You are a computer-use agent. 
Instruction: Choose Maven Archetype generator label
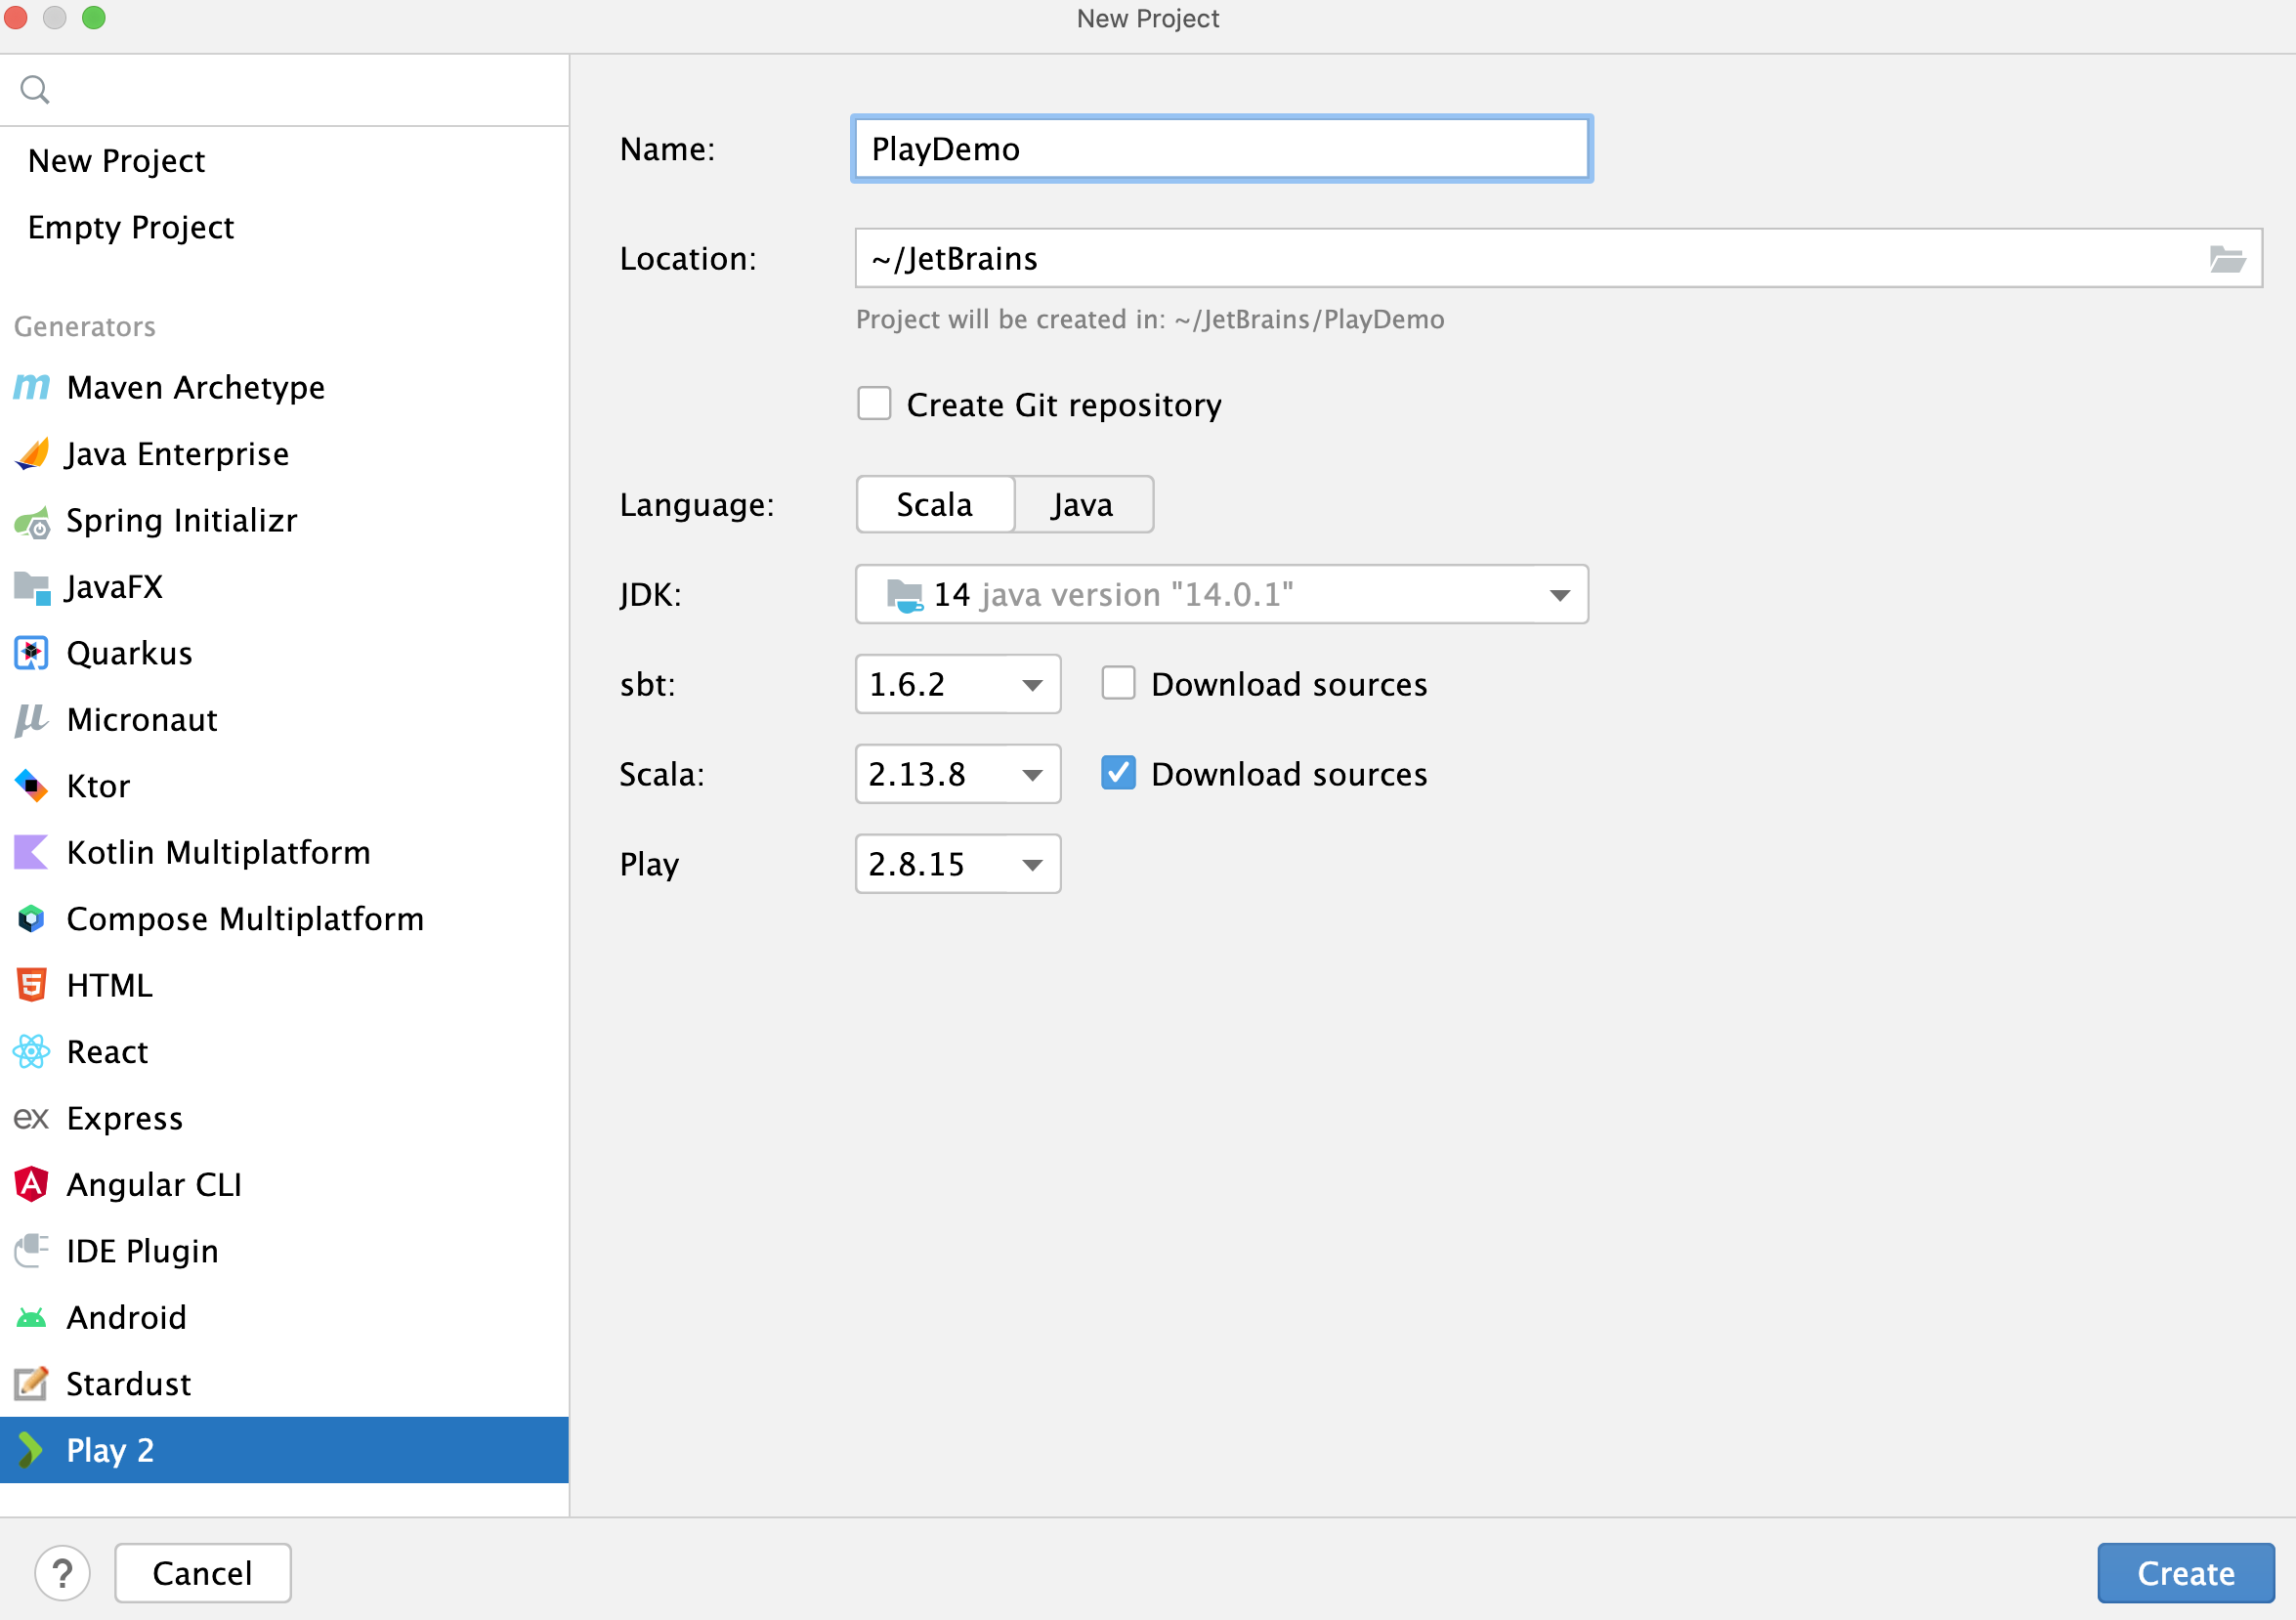pos(196,388)
